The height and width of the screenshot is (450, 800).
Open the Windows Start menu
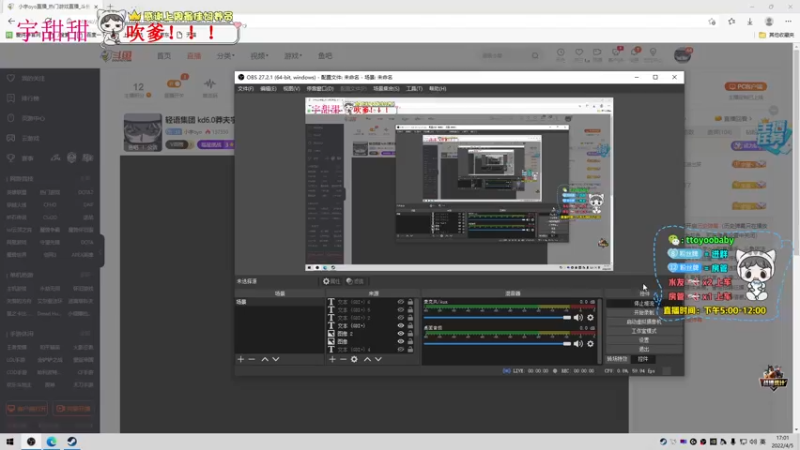click(x=10, y=441)
